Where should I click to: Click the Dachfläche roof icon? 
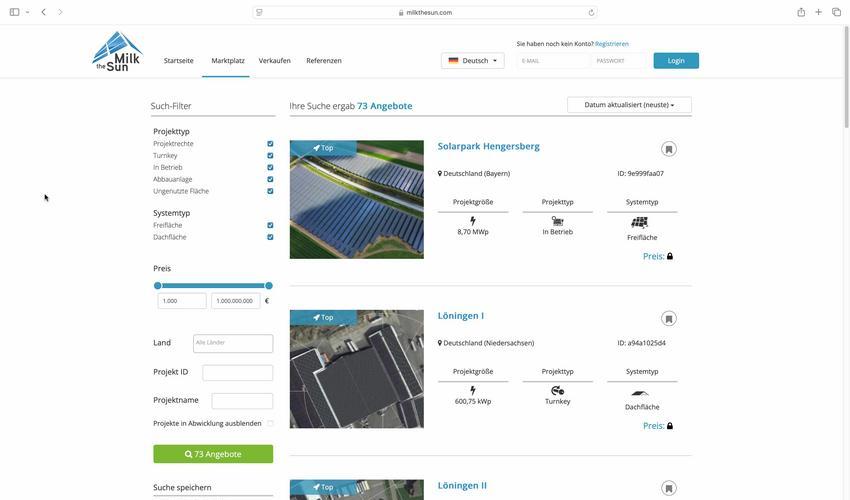[x=640, y=394]
